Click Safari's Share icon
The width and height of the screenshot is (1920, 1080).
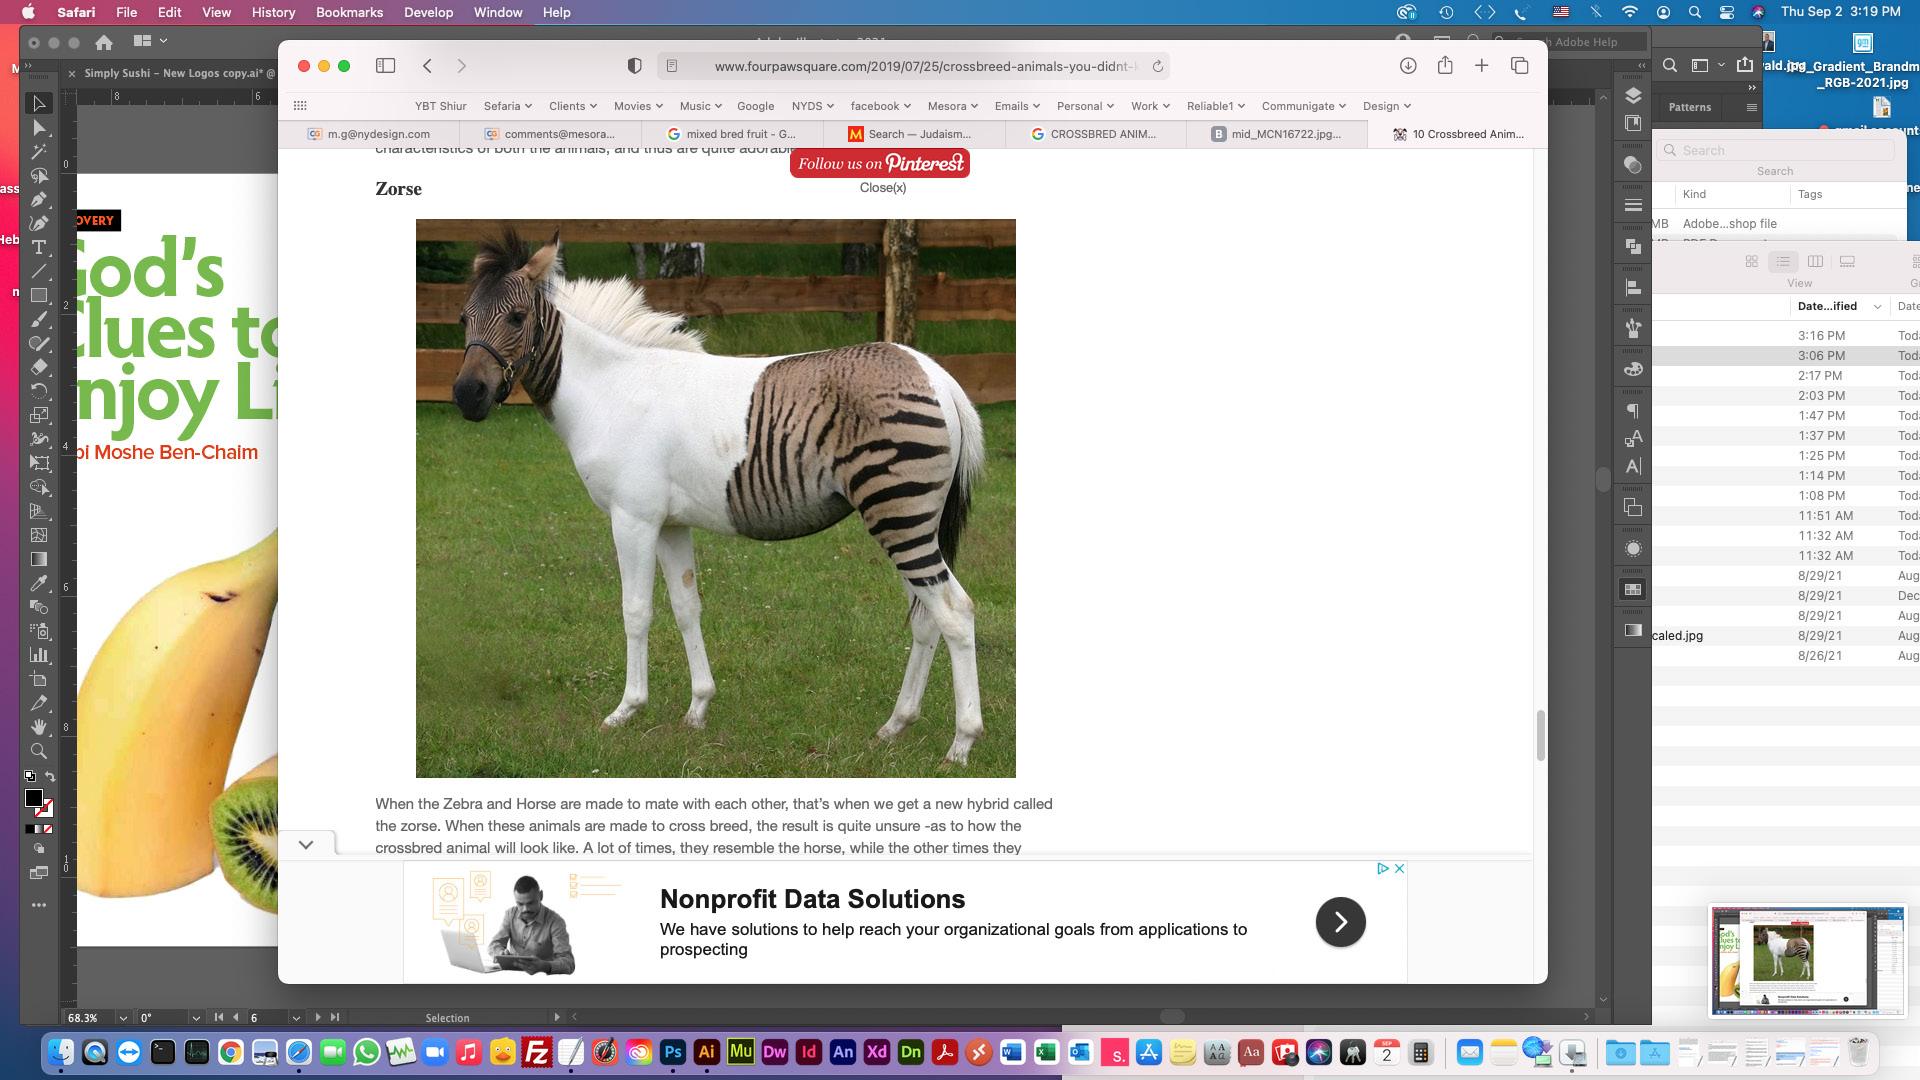click(1445, 66)
